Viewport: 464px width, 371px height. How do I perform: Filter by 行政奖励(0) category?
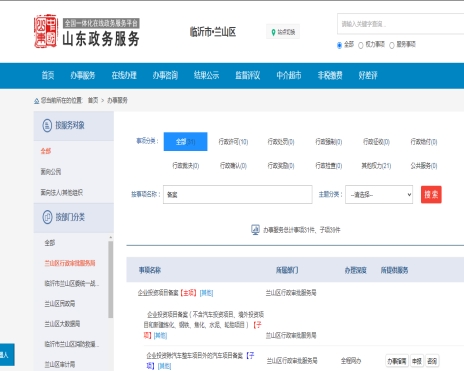(281, 166)
